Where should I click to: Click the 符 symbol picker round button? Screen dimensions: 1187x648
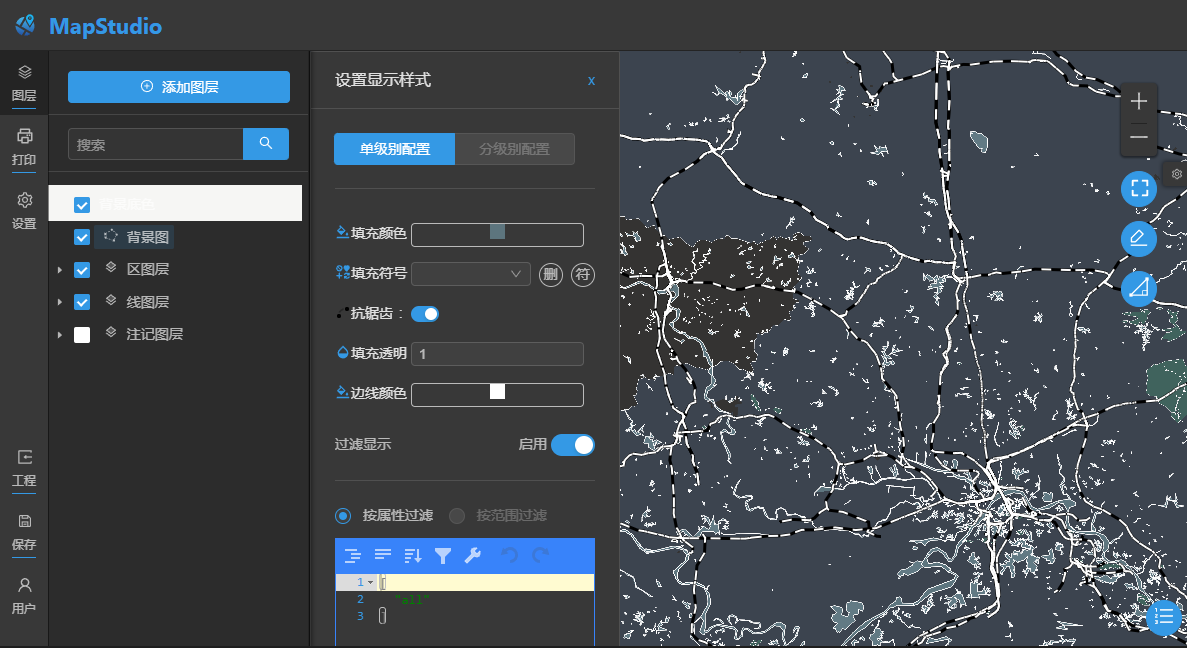pyautogui.click(x=582, y=274)
